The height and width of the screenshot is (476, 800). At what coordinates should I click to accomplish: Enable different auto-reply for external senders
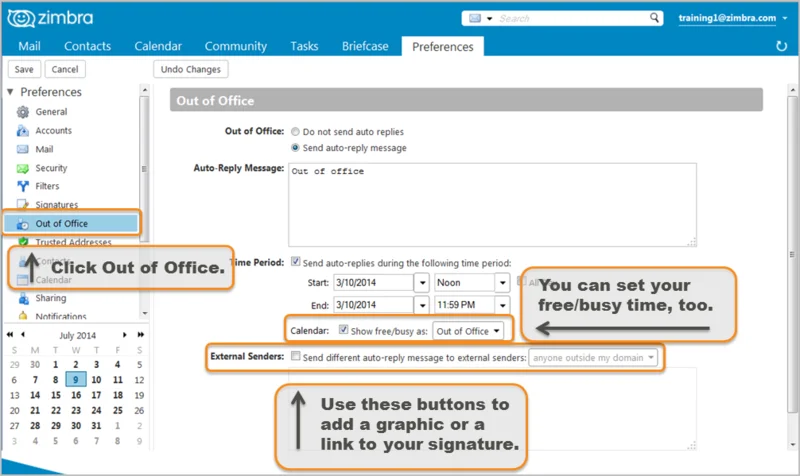295,356
